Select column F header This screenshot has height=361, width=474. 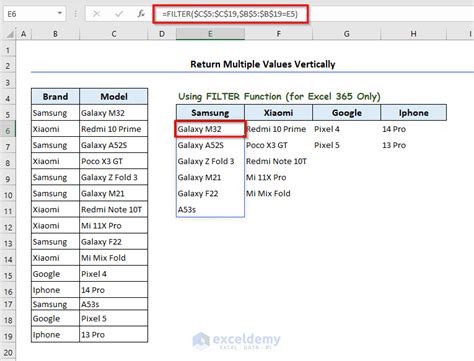pos(278,34)
